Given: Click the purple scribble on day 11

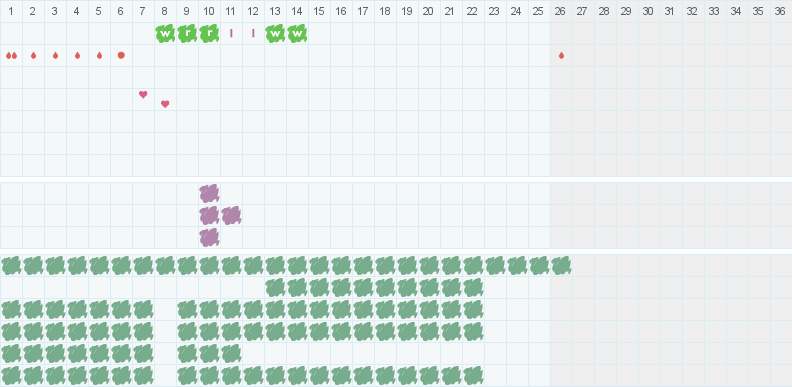Looking at the screenshot, I should click(231, 215).
